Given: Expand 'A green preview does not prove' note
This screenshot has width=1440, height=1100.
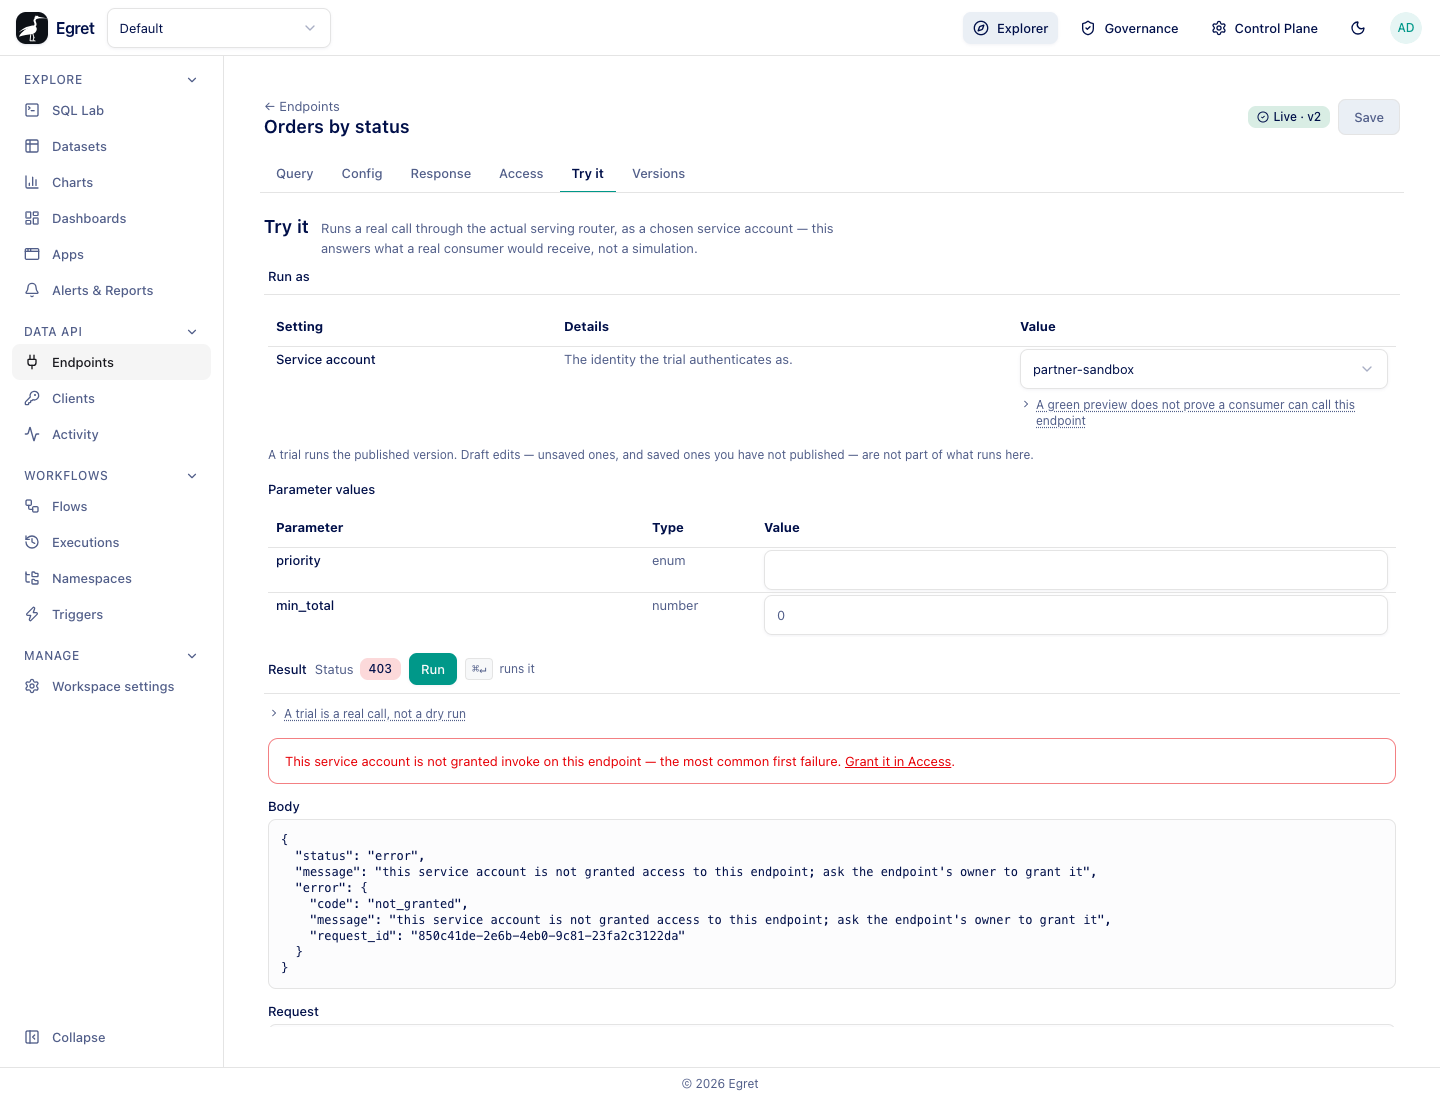Looking at the screenshot, I should (1195, 412).
